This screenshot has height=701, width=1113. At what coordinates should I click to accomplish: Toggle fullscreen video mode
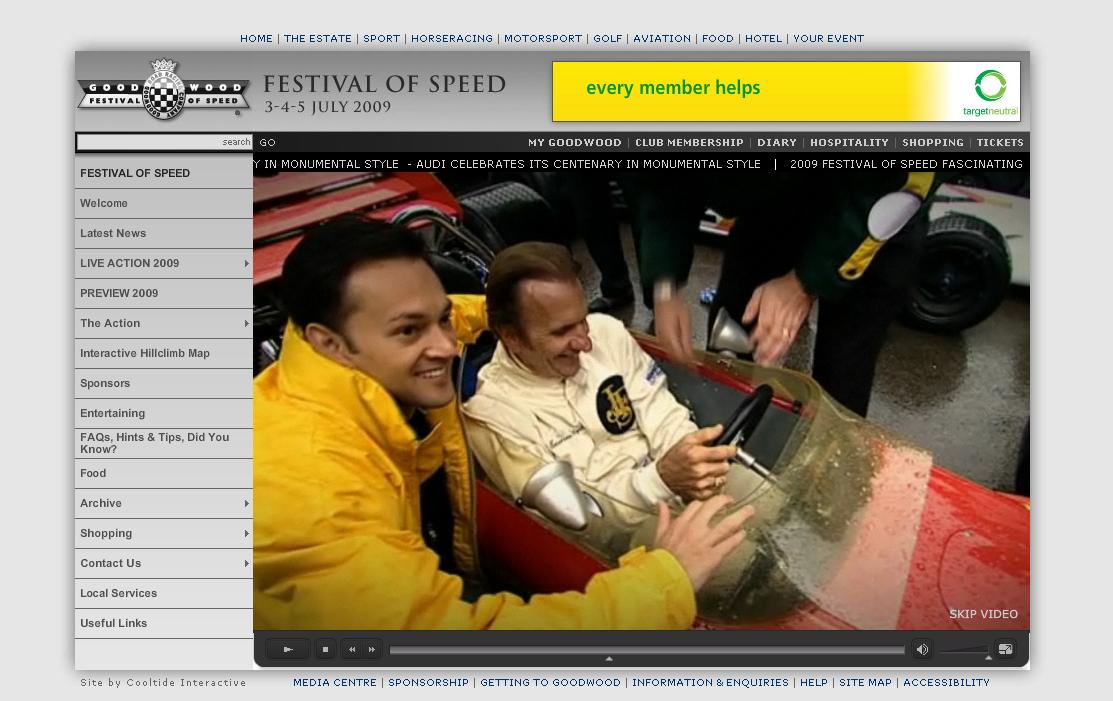(x=1005, y=650)
